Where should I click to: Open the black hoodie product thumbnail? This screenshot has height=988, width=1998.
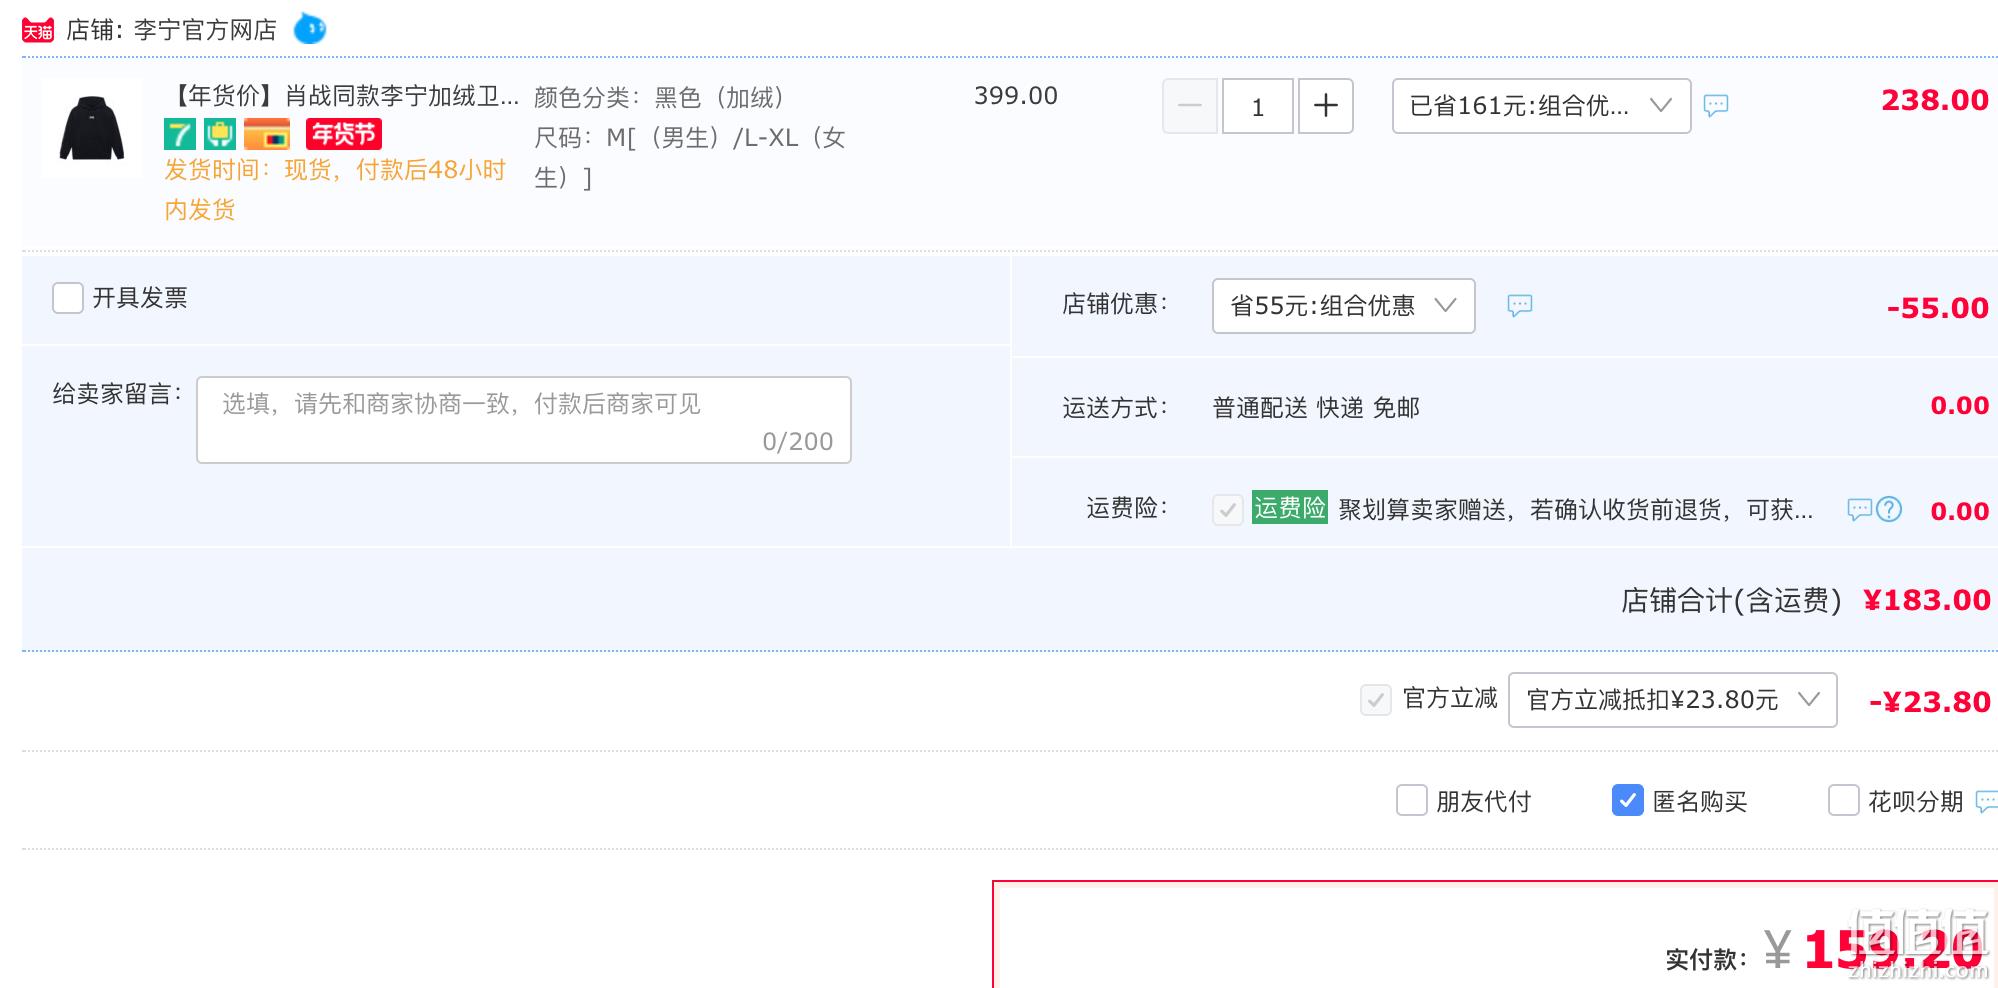pos(92,128)
